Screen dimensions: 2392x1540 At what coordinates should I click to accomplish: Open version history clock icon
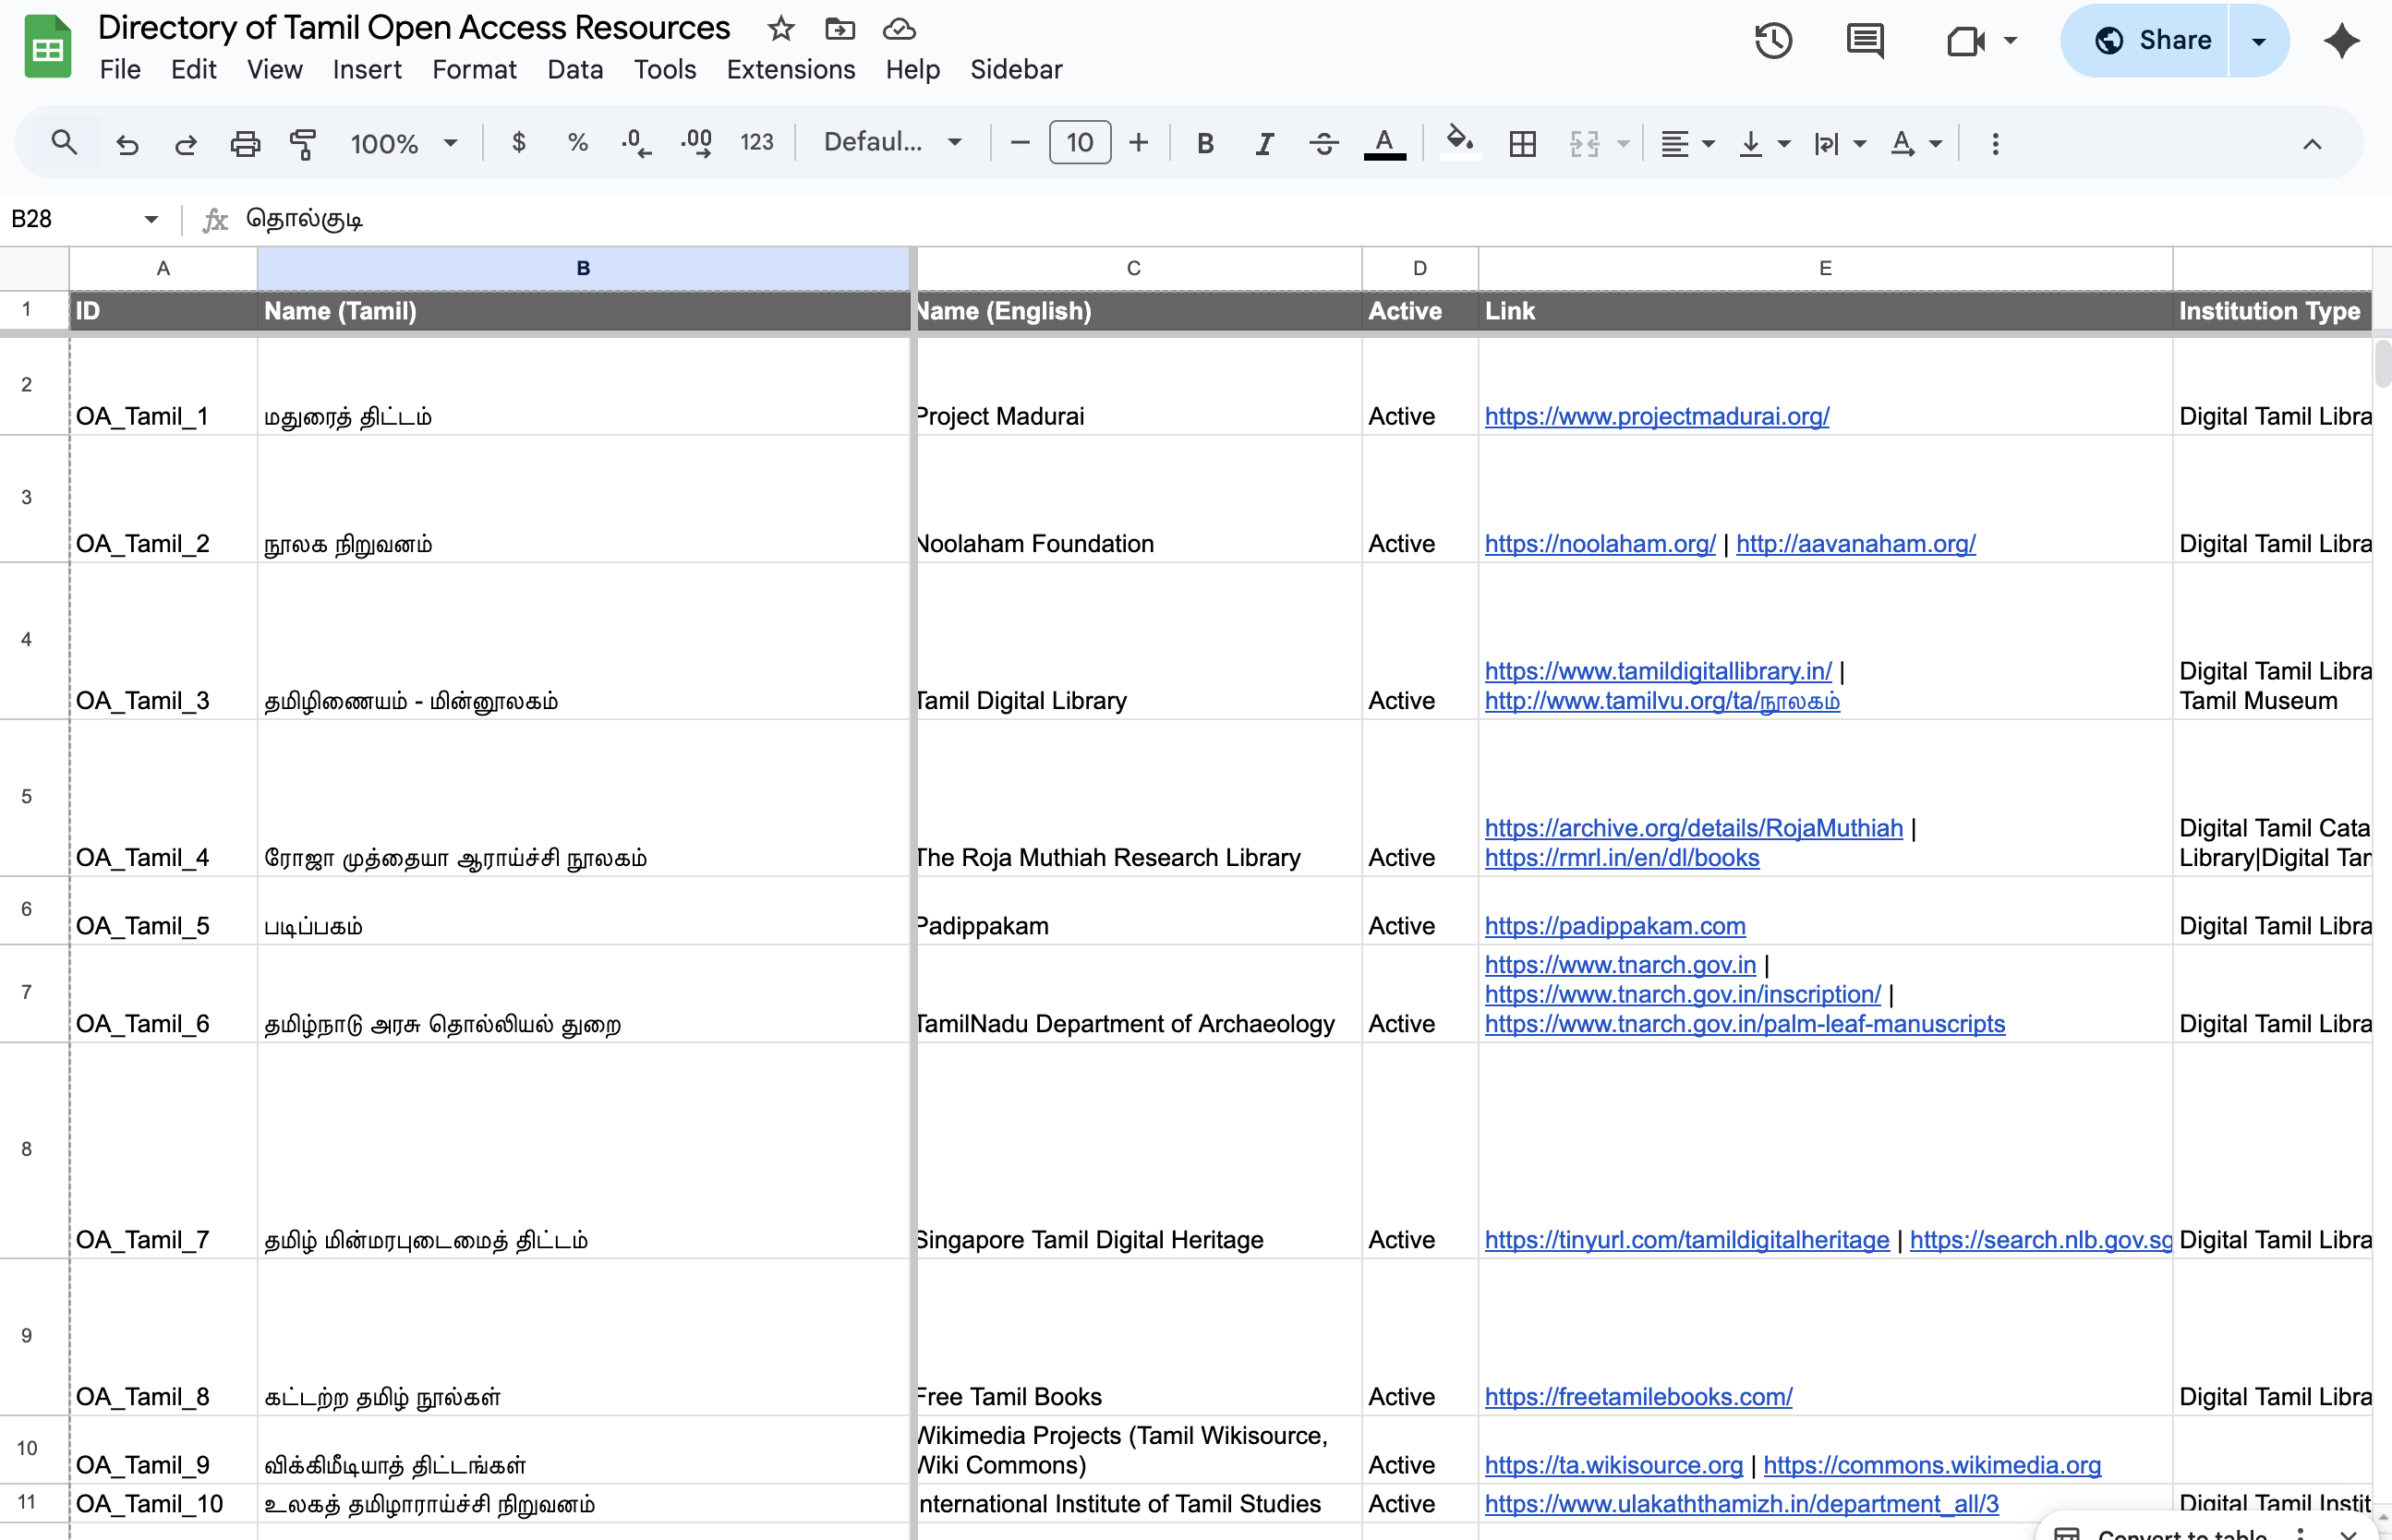pyautogui.click(x=1773, y=41)
